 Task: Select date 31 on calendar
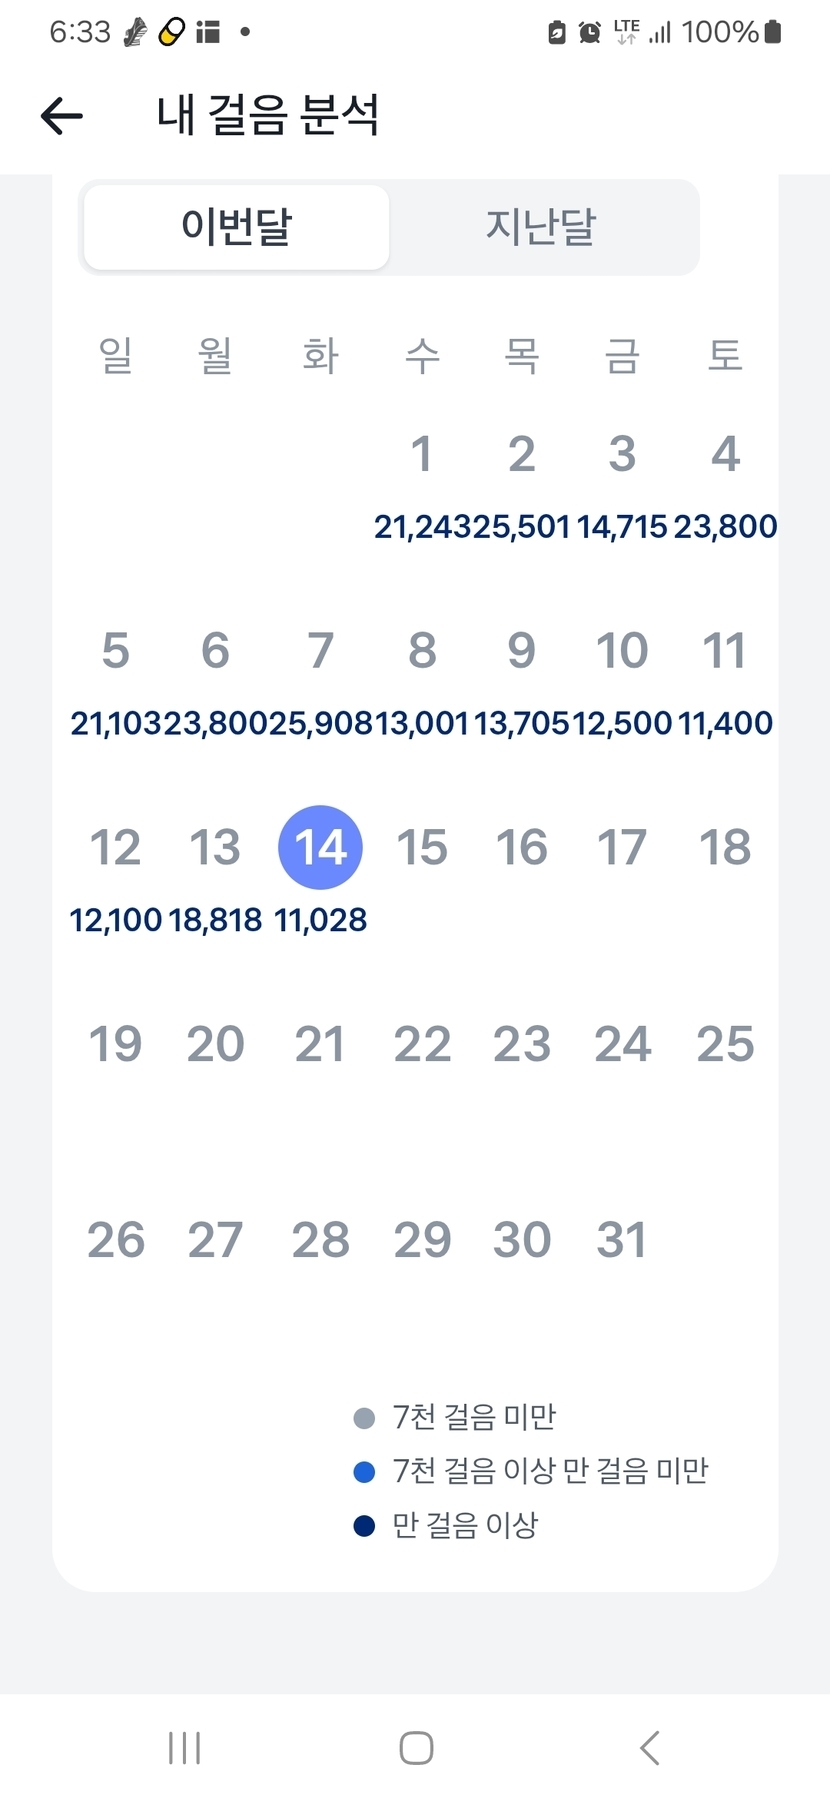click(622, 1240)
